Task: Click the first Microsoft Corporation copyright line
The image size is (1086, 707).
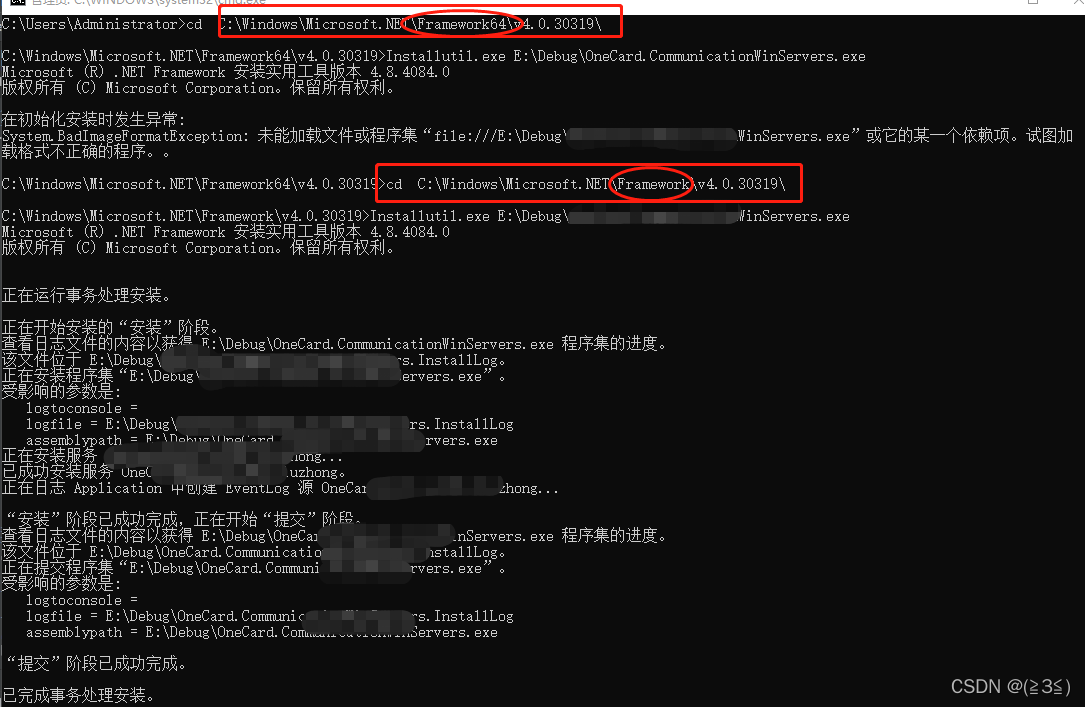Action: (x=198, y=88)
